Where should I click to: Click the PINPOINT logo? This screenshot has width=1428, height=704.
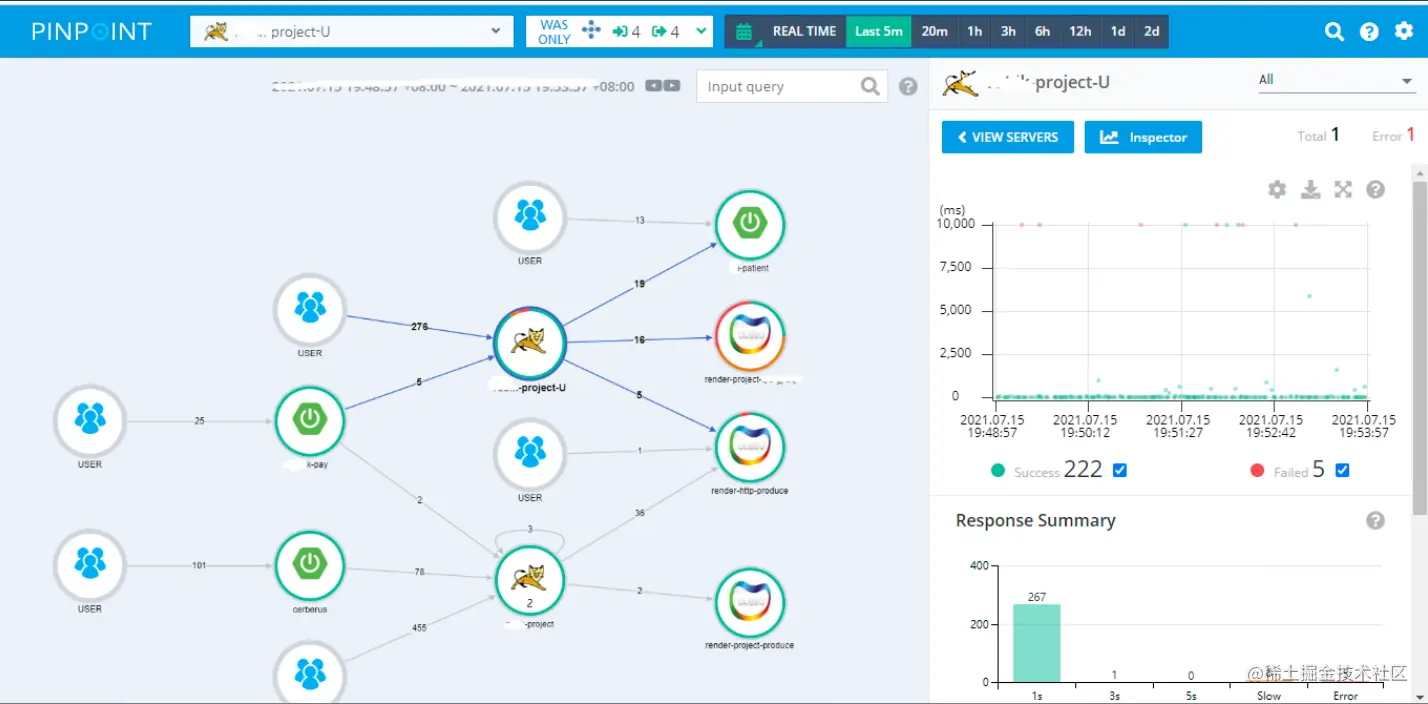[91, 31]
